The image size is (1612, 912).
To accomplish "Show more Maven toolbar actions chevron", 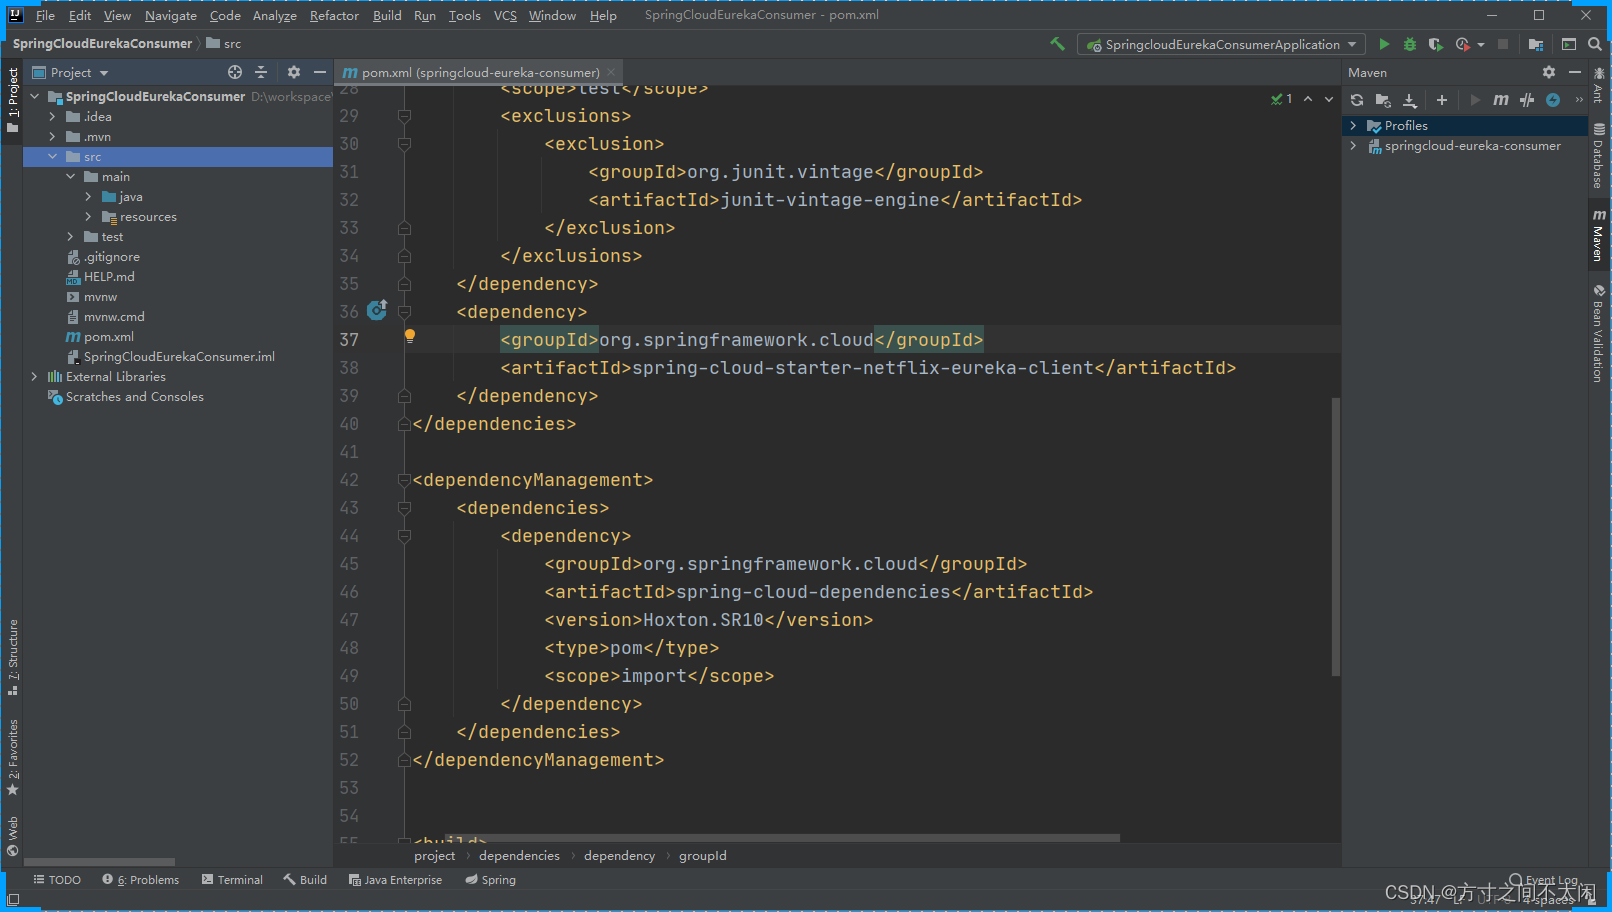I will [x=1579, y=100].
